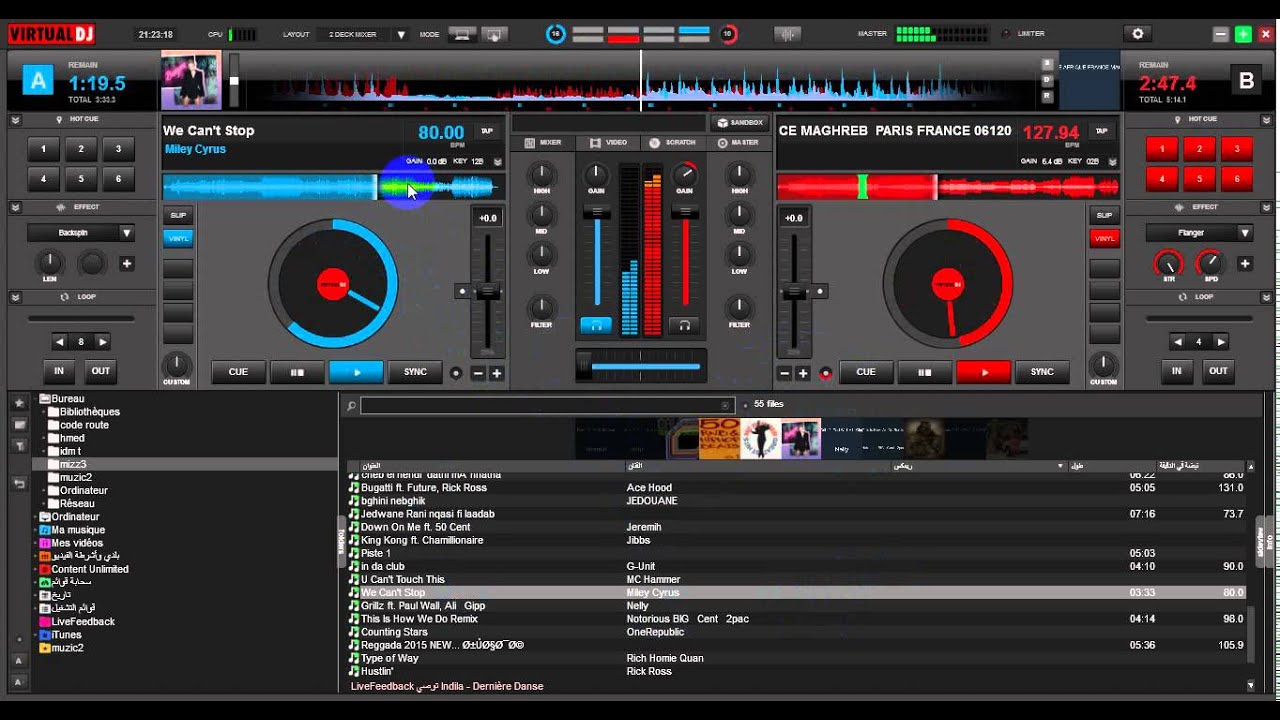Adjust the crossfader slider
The height and width of the screenshot is (720, 1280).
click(641, 367)
